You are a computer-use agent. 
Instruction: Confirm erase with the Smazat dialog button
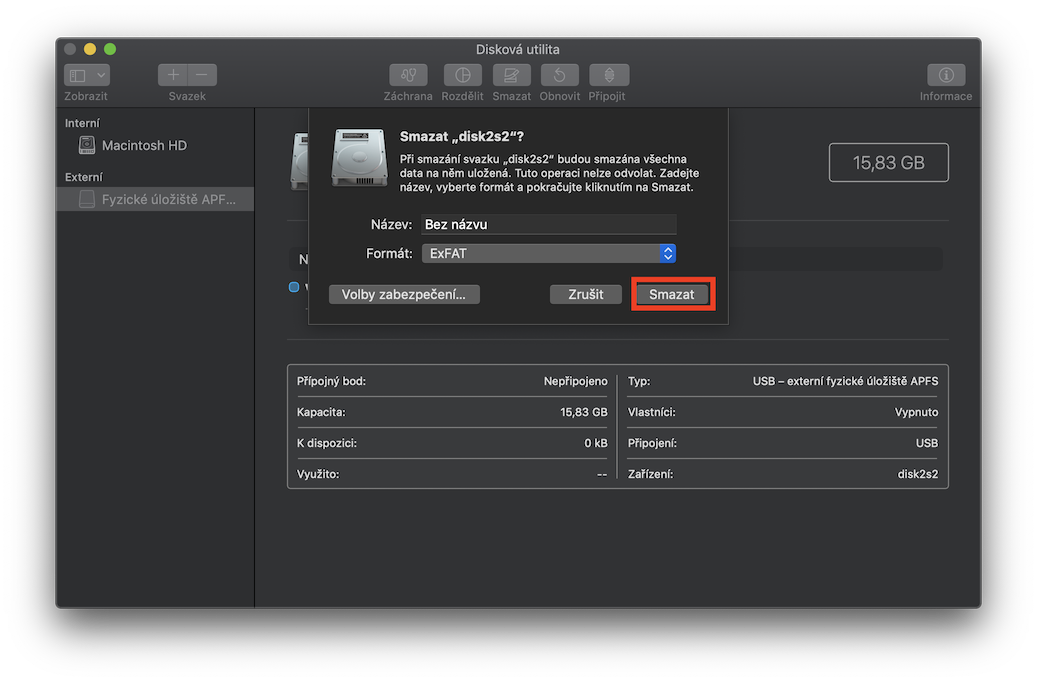[x=672, y=294]
